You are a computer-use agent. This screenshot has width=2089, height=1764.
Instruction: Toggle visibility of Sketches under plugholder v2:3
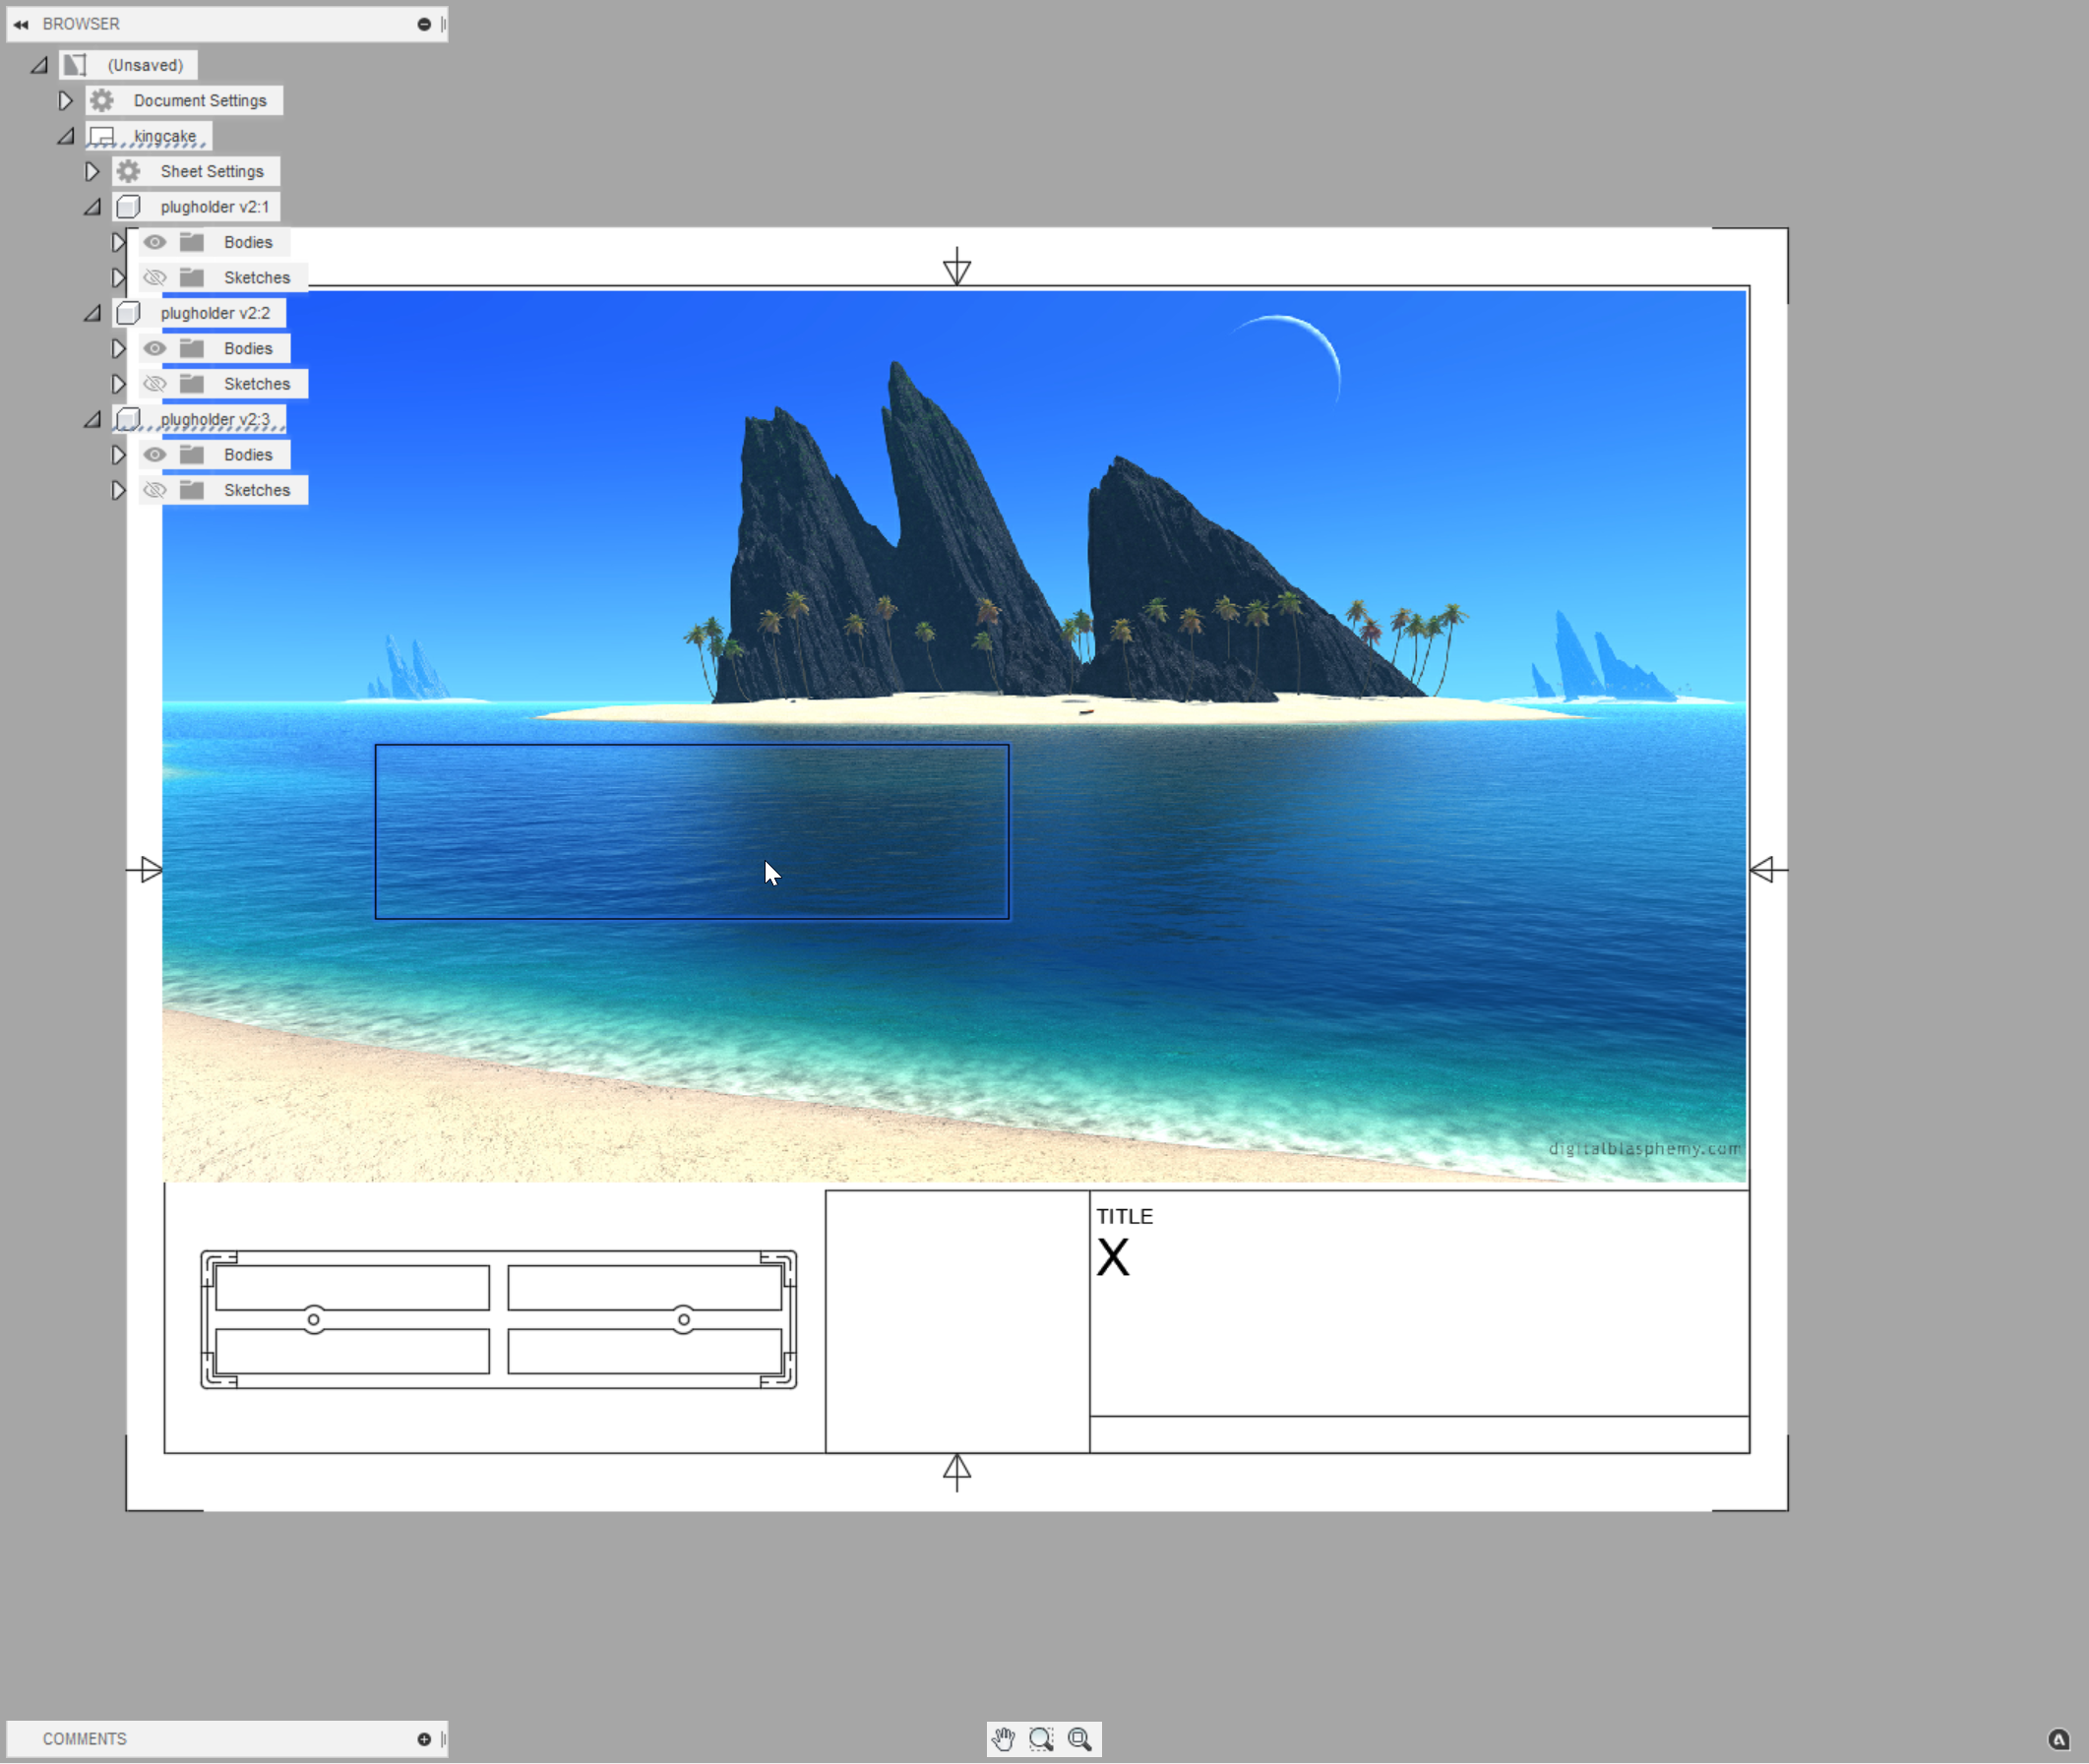coord(156,489)
